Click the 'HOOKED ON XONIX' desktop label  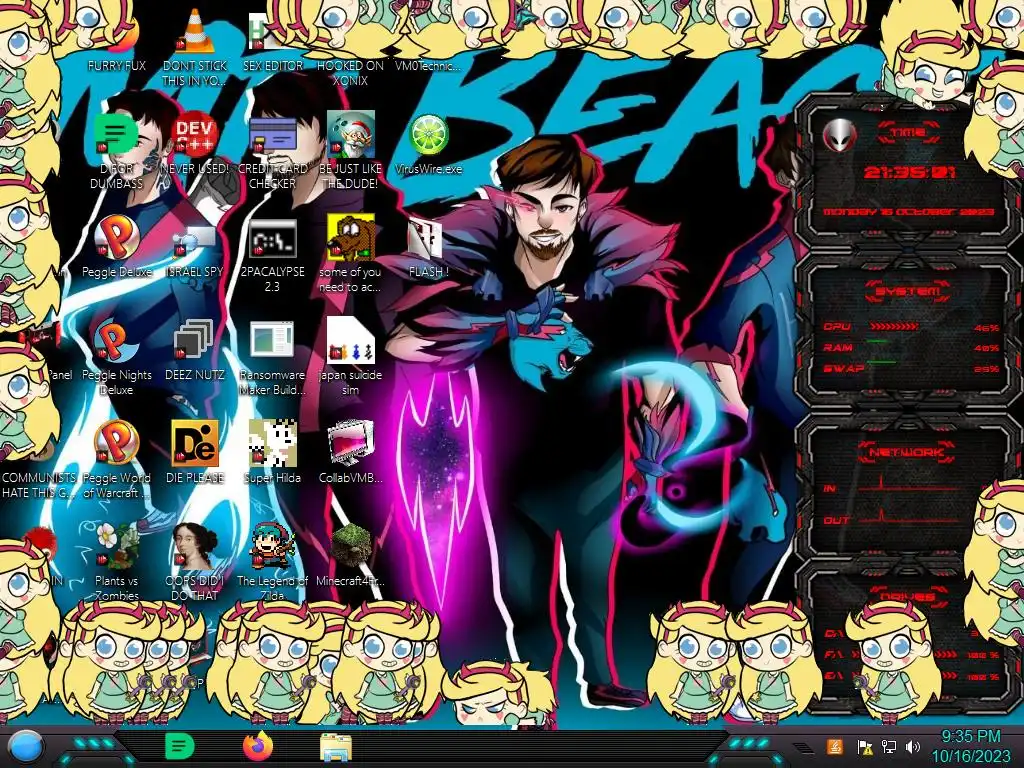coord(350,73)
